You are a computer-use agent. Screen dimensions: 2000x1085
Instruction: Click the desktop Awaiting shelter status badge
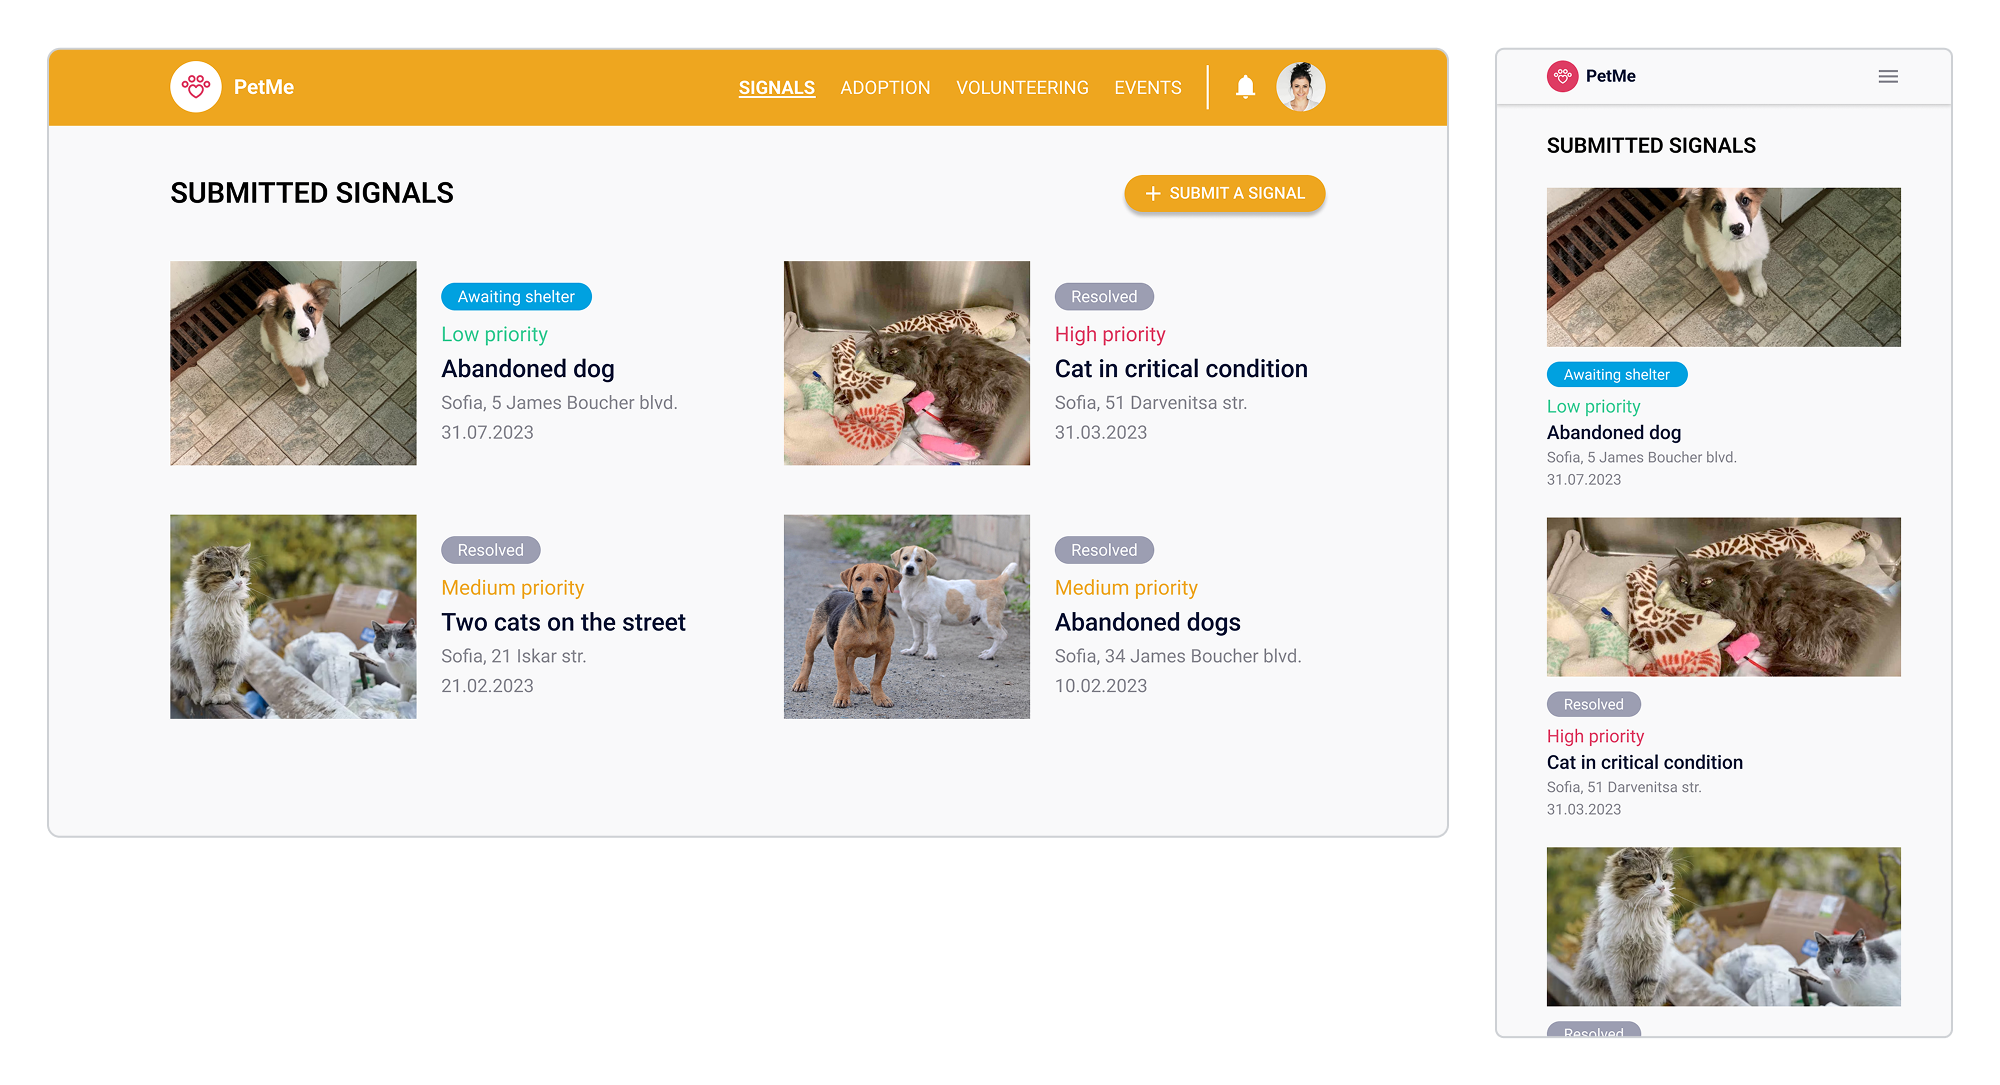click(516, 297)
